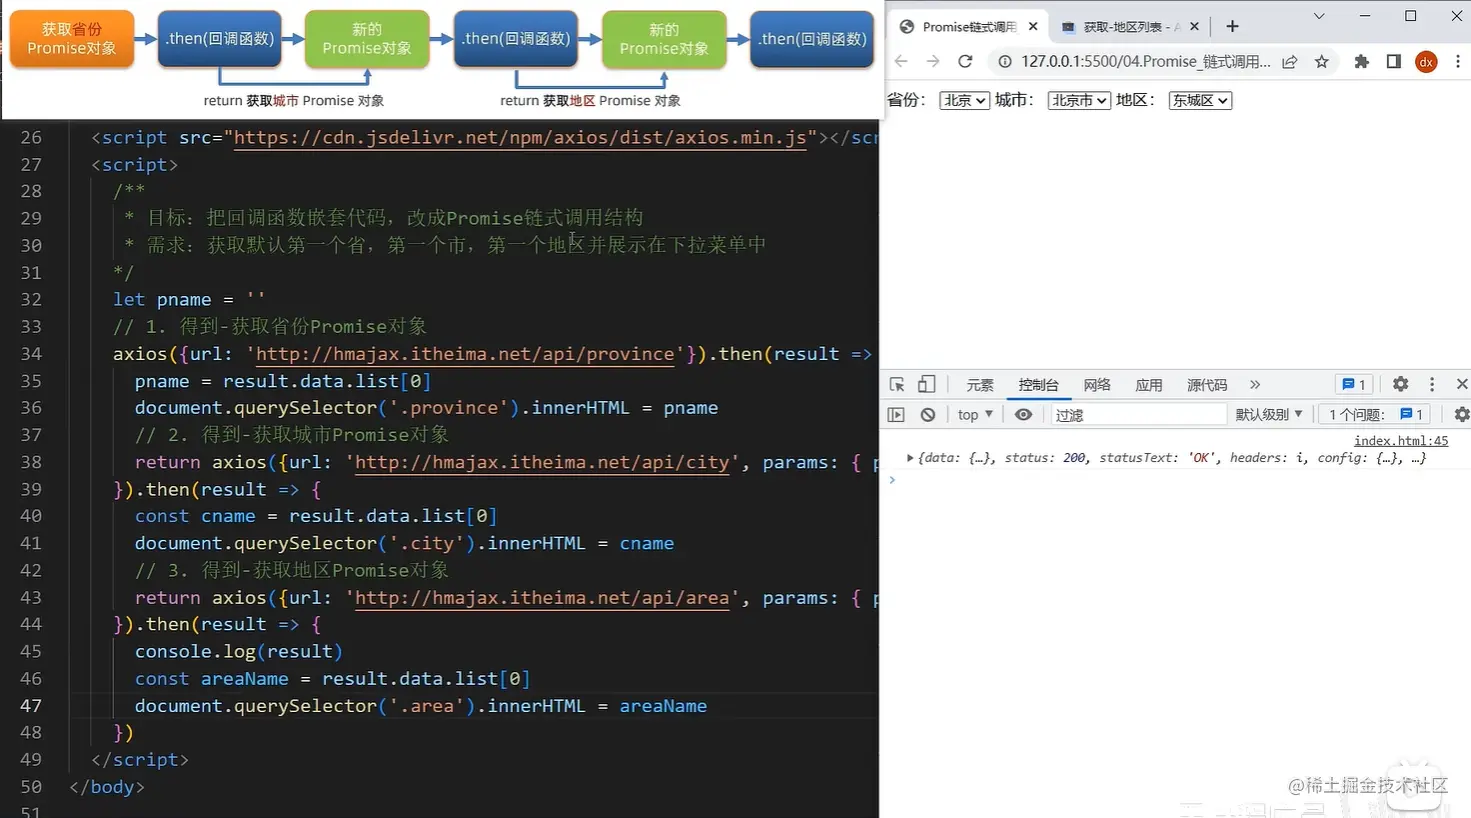Click the browser back arrow

901,62
